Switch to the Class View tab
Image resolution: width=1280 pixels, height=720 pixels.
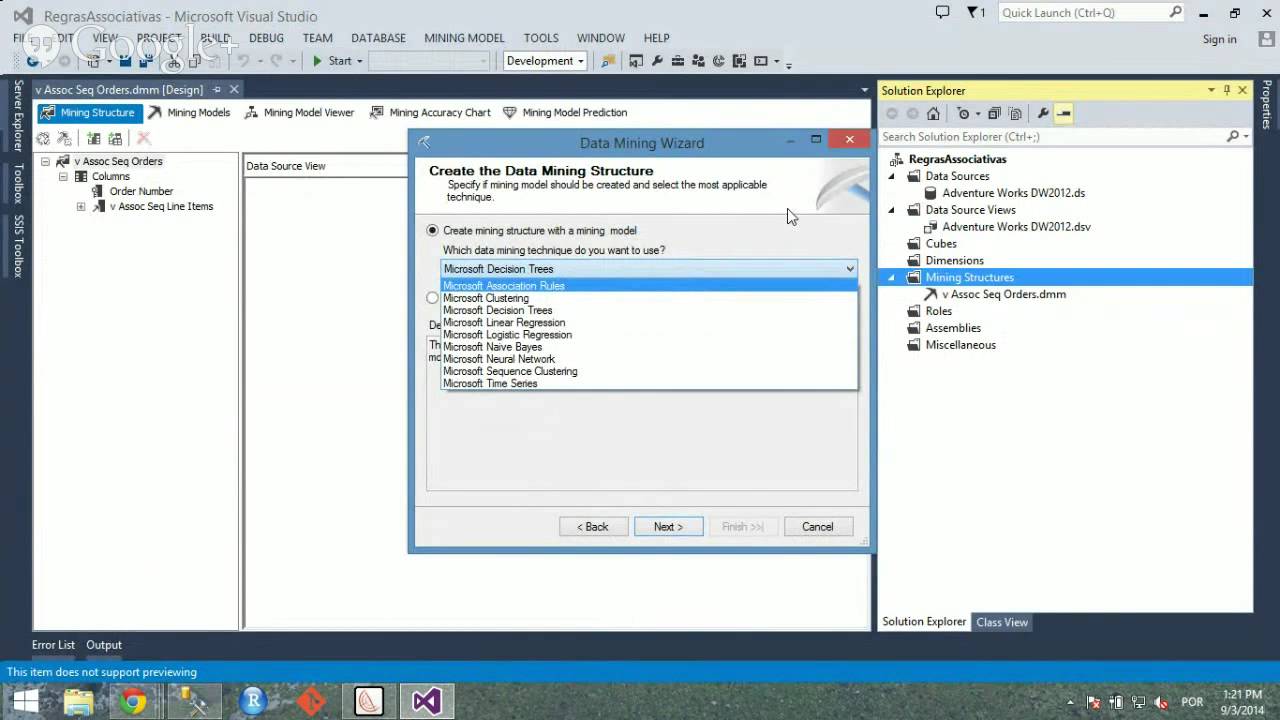pyautogui.click(x=1002, y=622)
